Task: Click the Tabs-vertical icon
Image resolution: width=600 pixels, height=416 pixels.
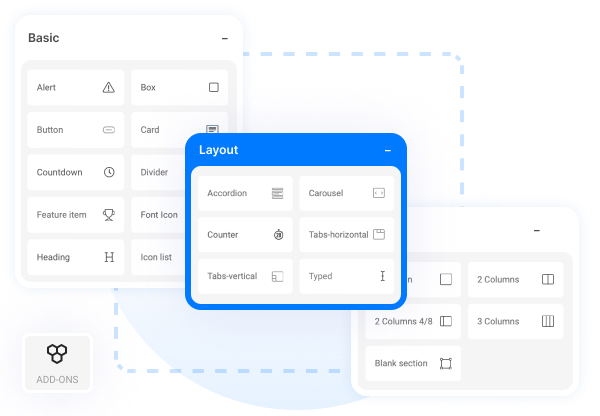Action: 277,276
